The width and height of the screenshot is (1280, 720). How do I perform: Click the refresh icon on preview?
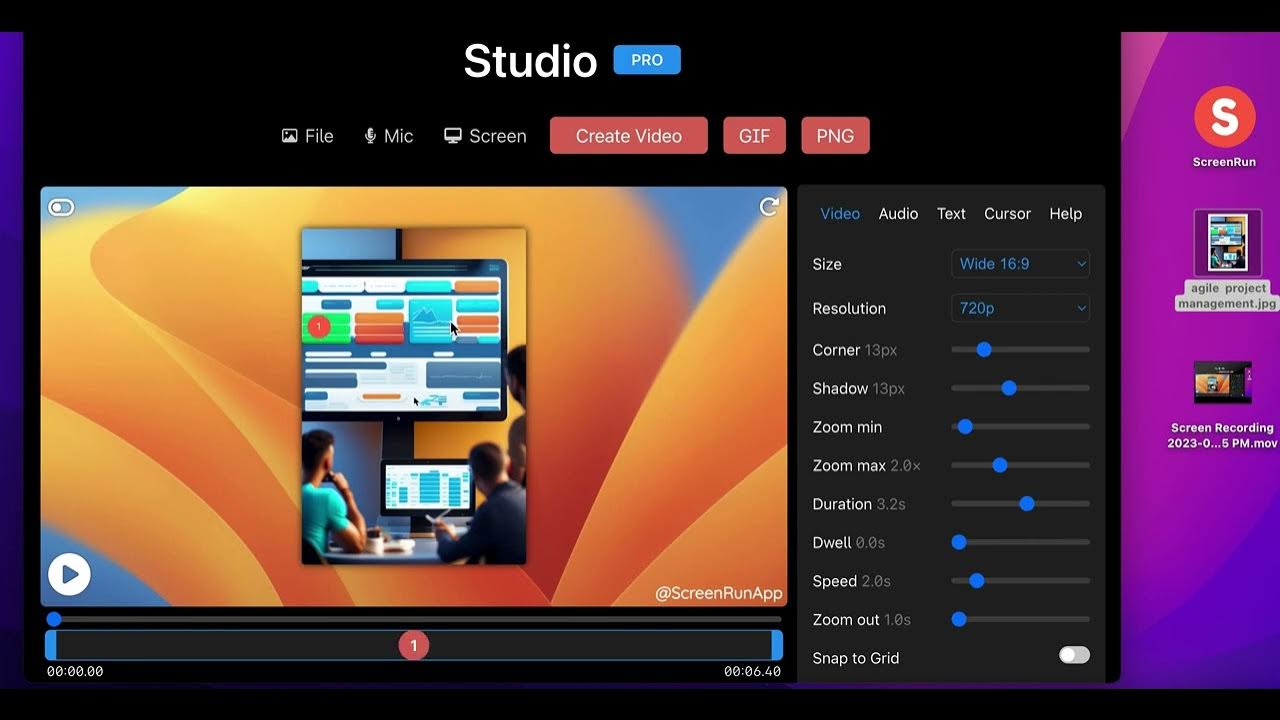[769, 207]
